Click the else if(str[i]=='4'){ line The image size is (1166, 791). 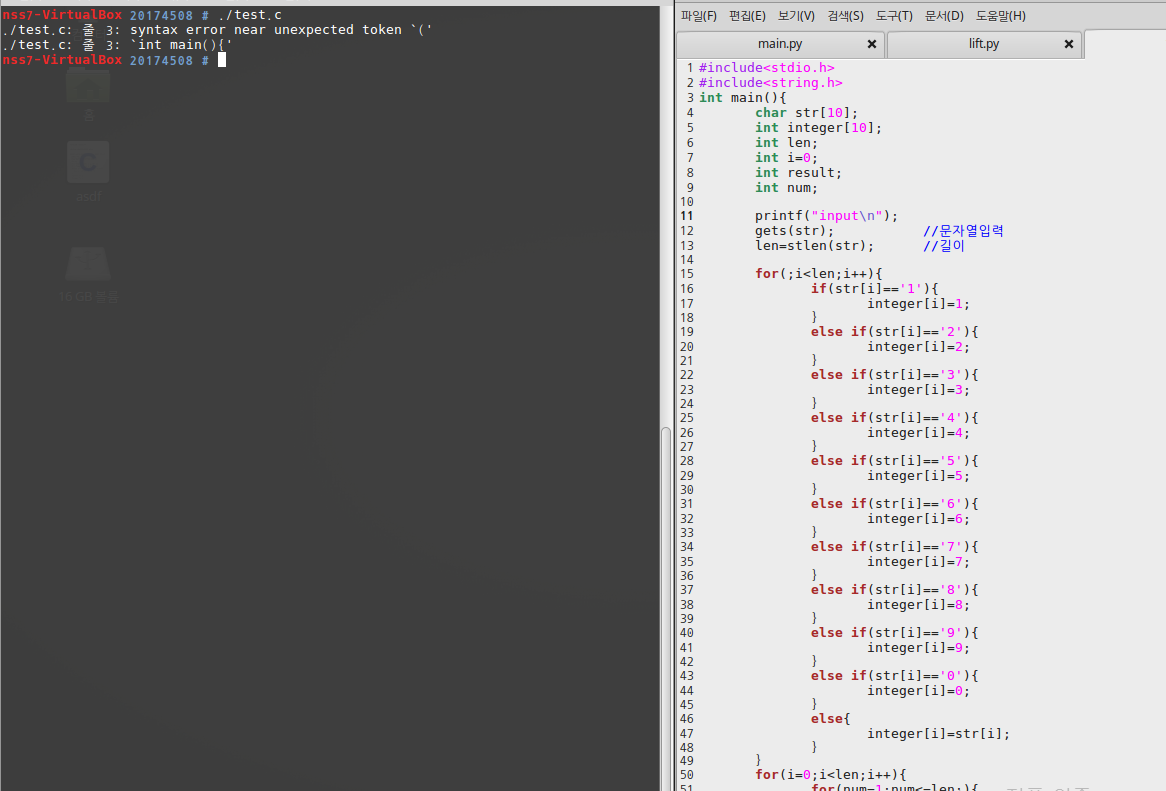pos(895,418)
